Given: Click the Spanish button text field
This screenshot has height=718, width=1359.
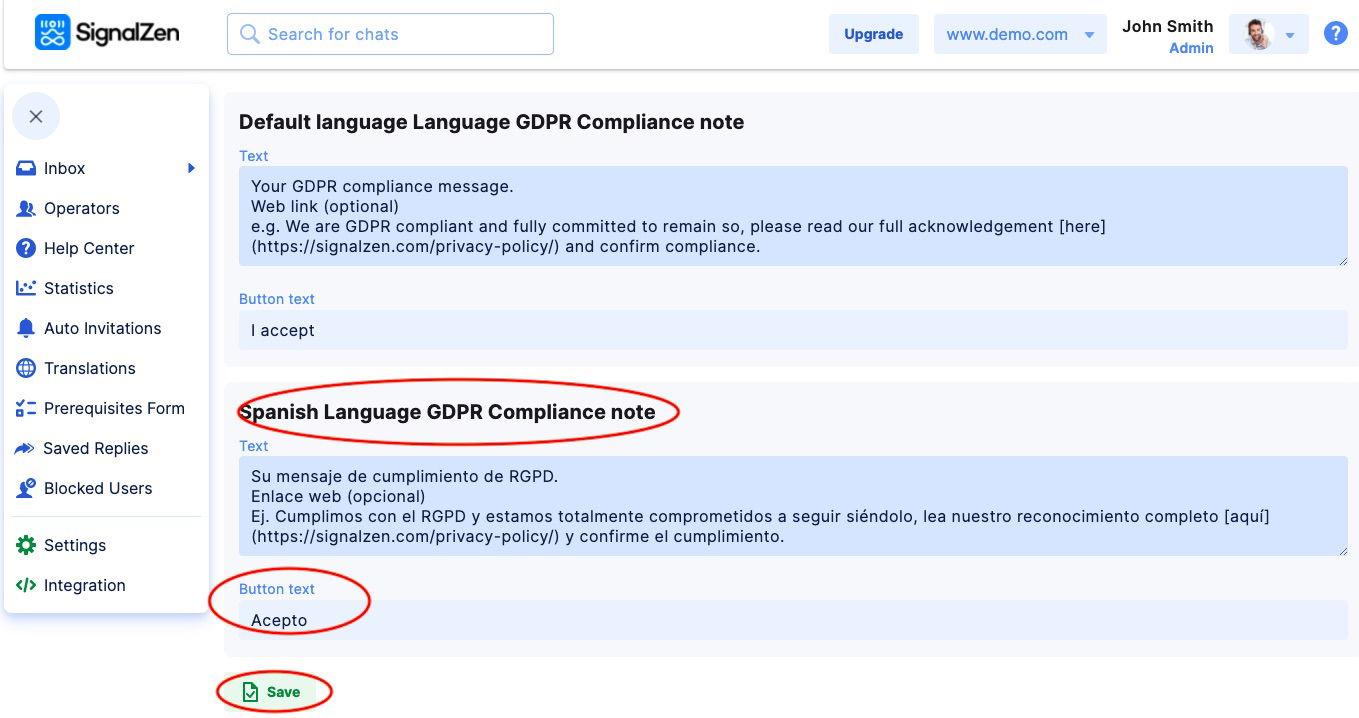Looking at the screenshot, I should tap(792, 621).
